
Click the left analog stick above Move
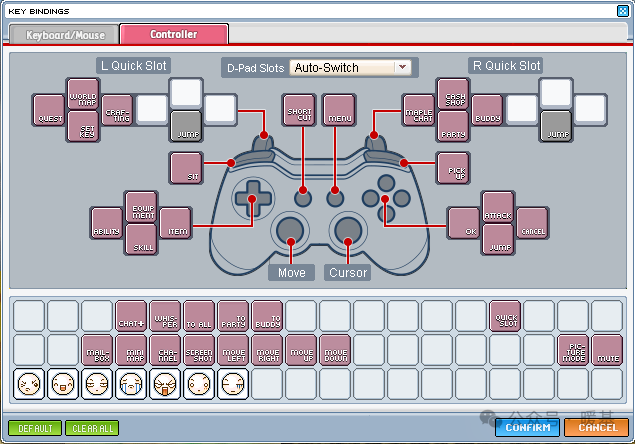(x=290, y=230)
